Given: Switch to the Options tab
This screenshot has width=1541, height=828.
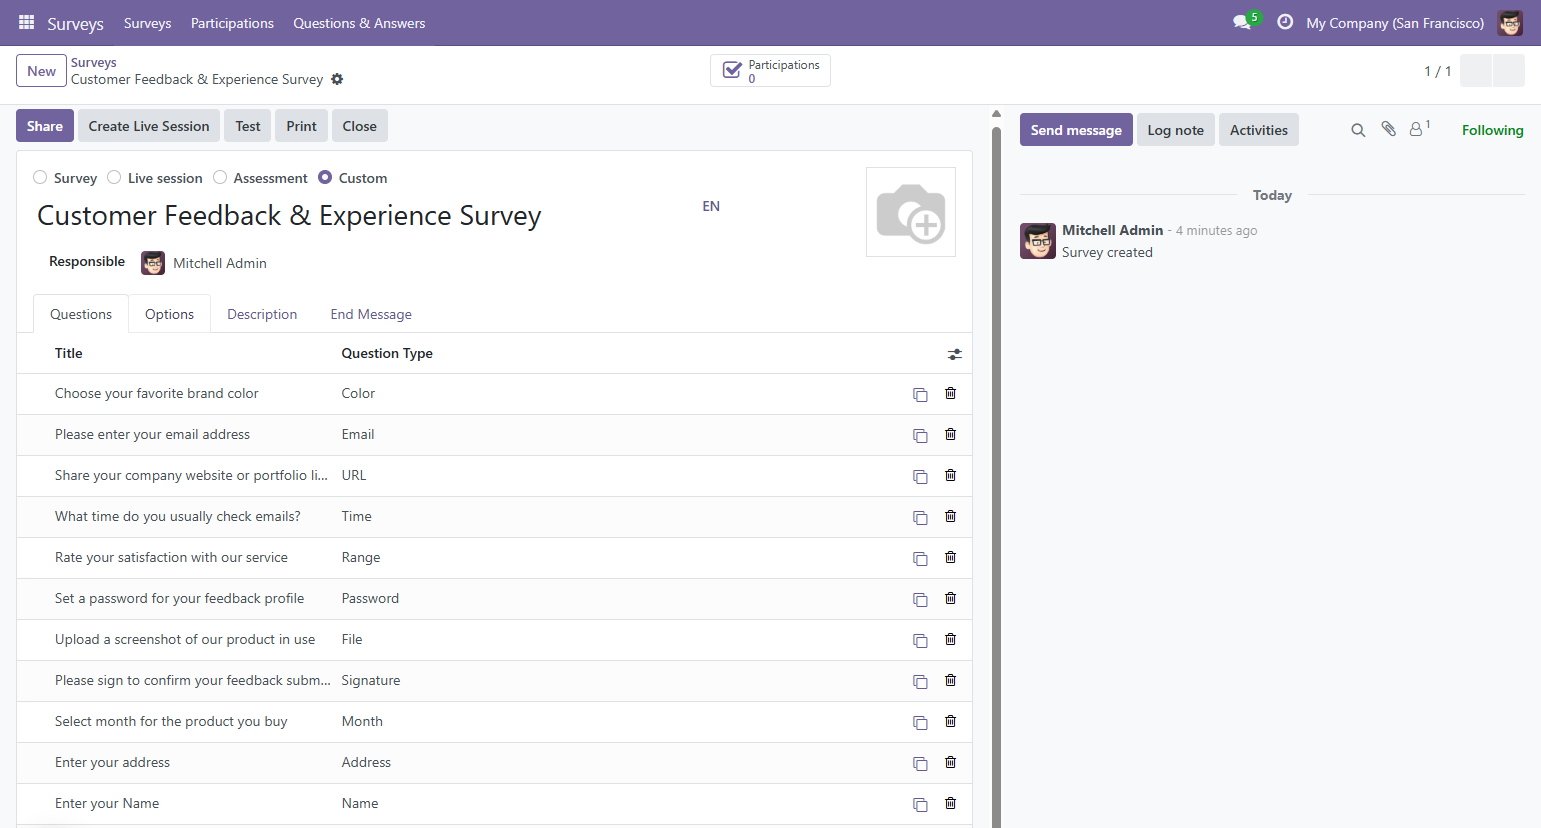Looking at the screenshot, I should point(169,314).
